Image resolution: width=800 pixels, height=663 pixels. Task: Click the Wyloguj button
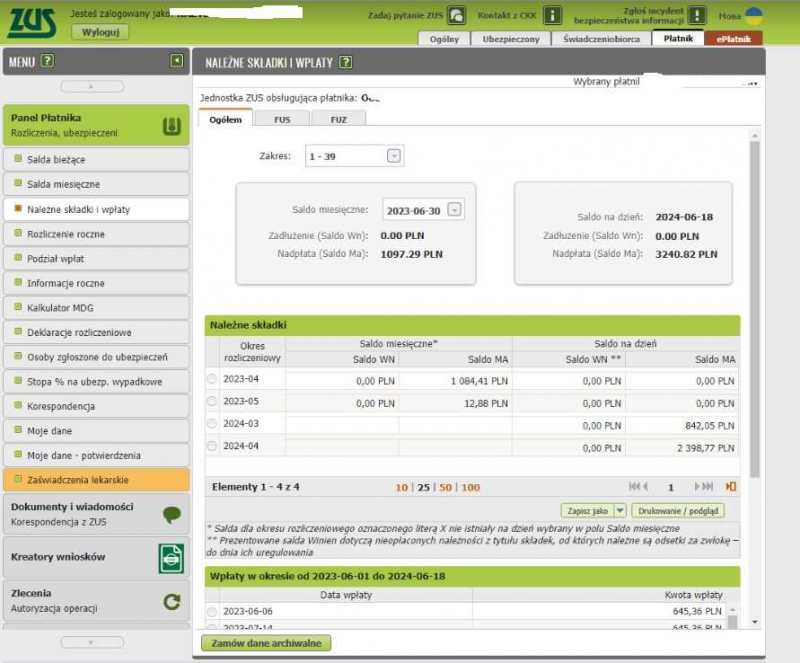click(x=100, y=32)
